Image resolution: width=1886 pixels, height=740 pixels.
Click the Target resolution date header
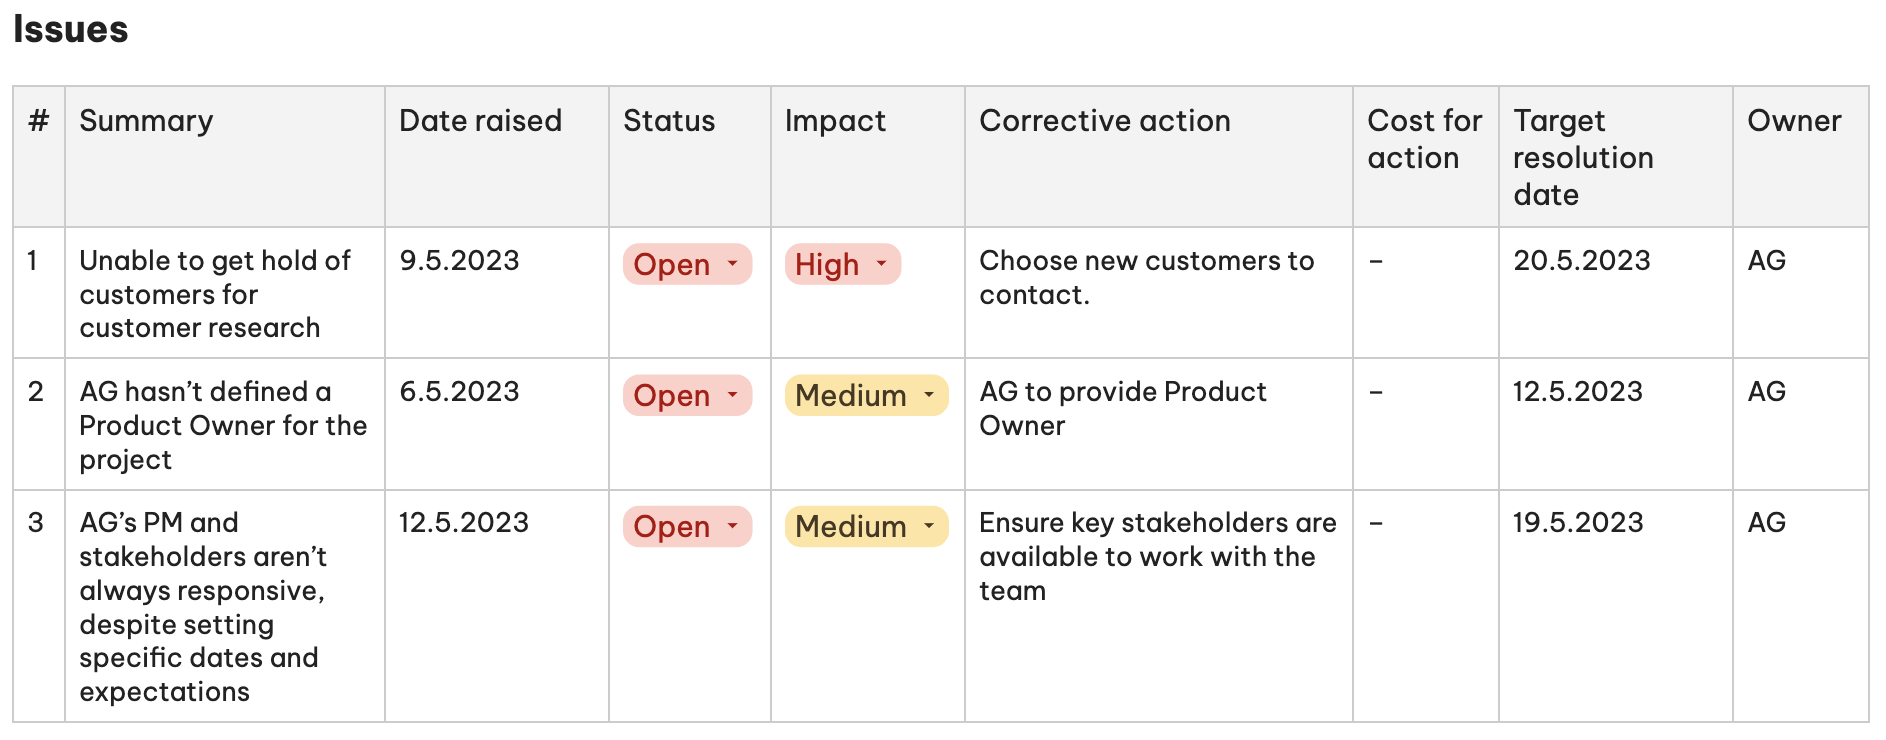tap(1584, 157)
